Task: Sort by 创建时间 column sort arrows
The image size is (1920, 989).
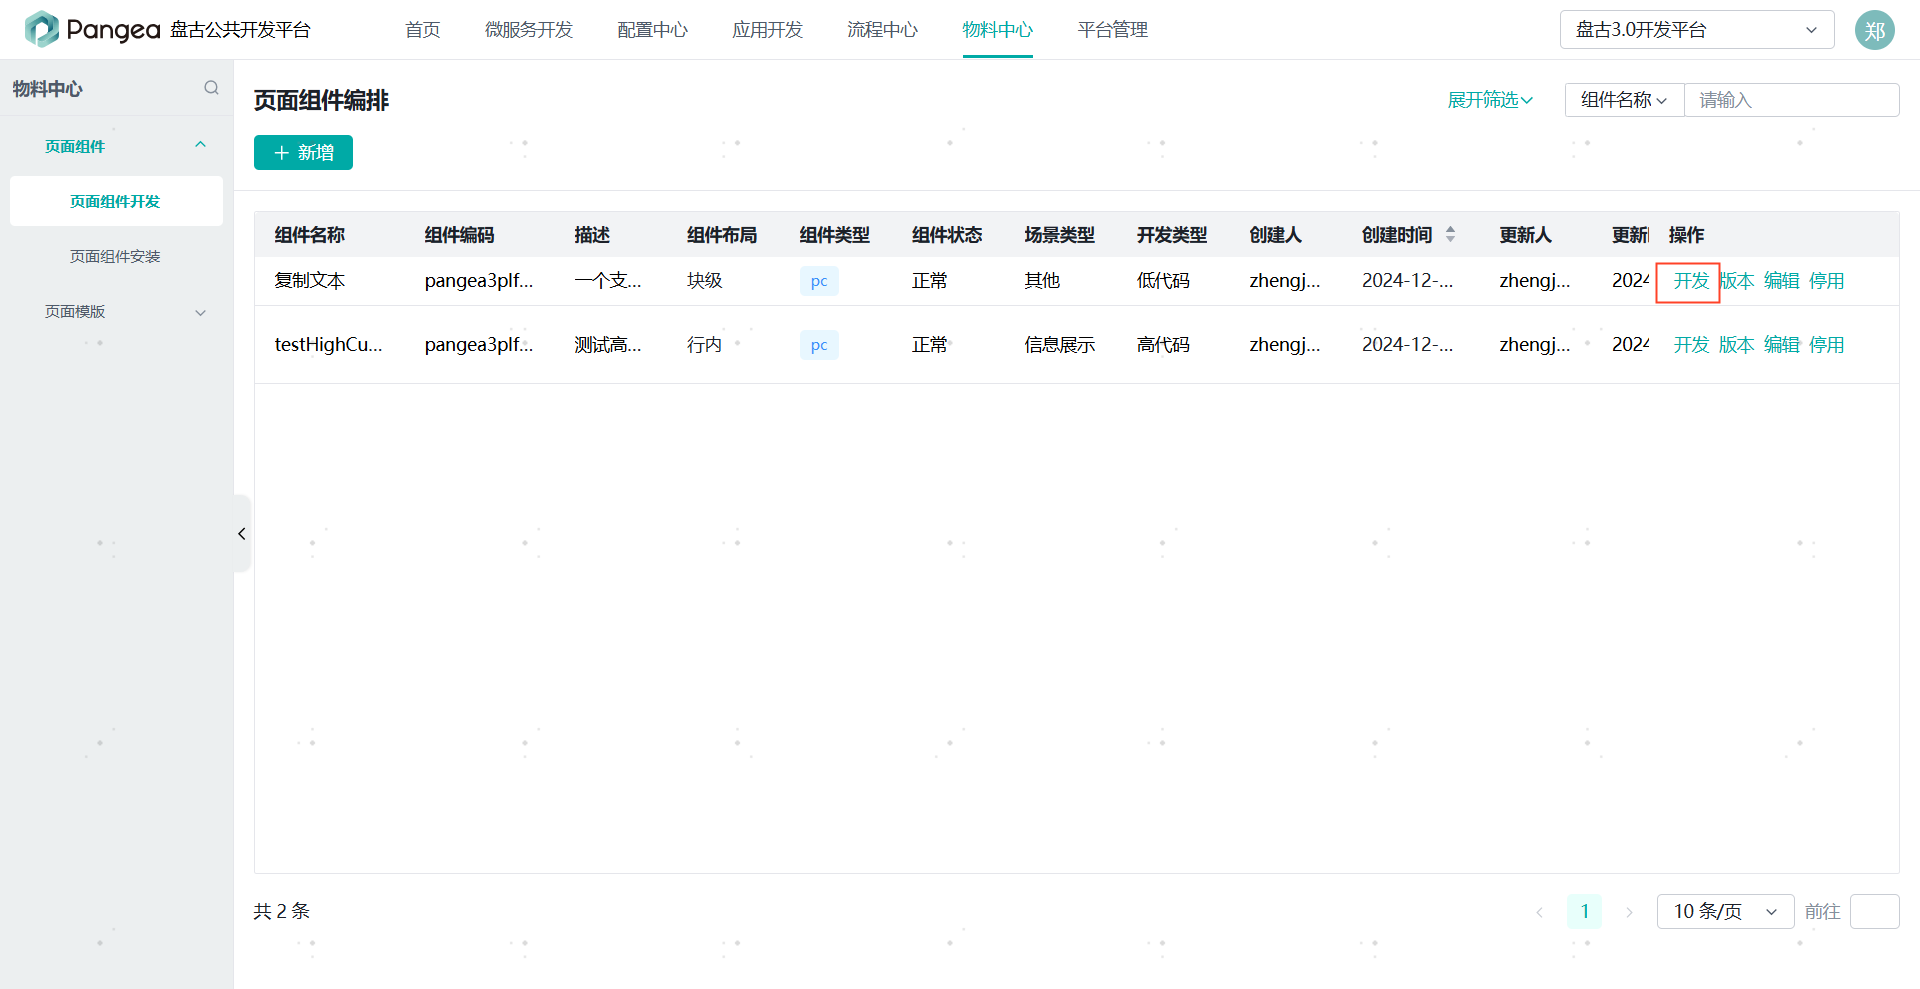Action: pos(1450,234)
